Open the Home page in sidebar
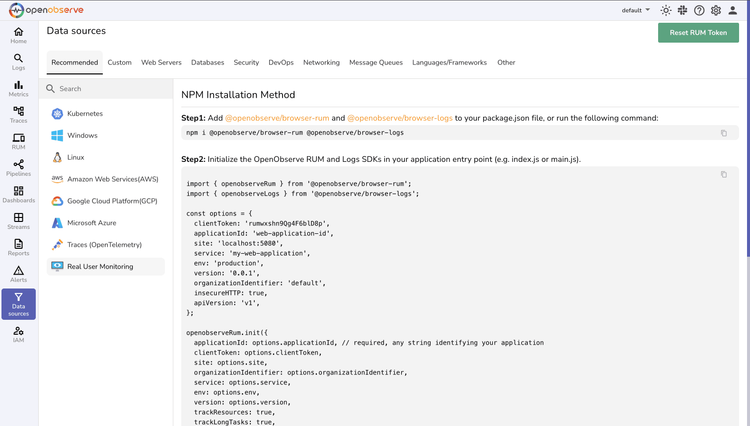 18,35
